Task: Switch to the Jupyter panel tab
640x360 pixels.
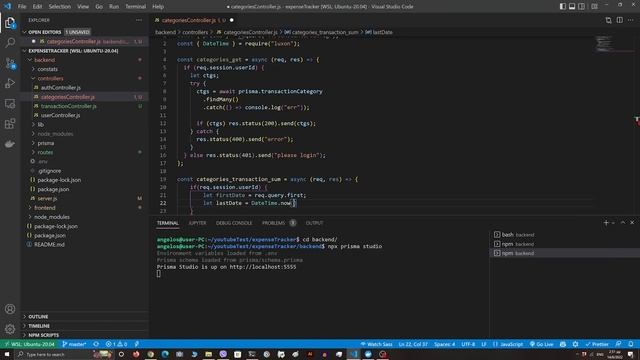Action: pyautogui.click(x=197, y=223)
